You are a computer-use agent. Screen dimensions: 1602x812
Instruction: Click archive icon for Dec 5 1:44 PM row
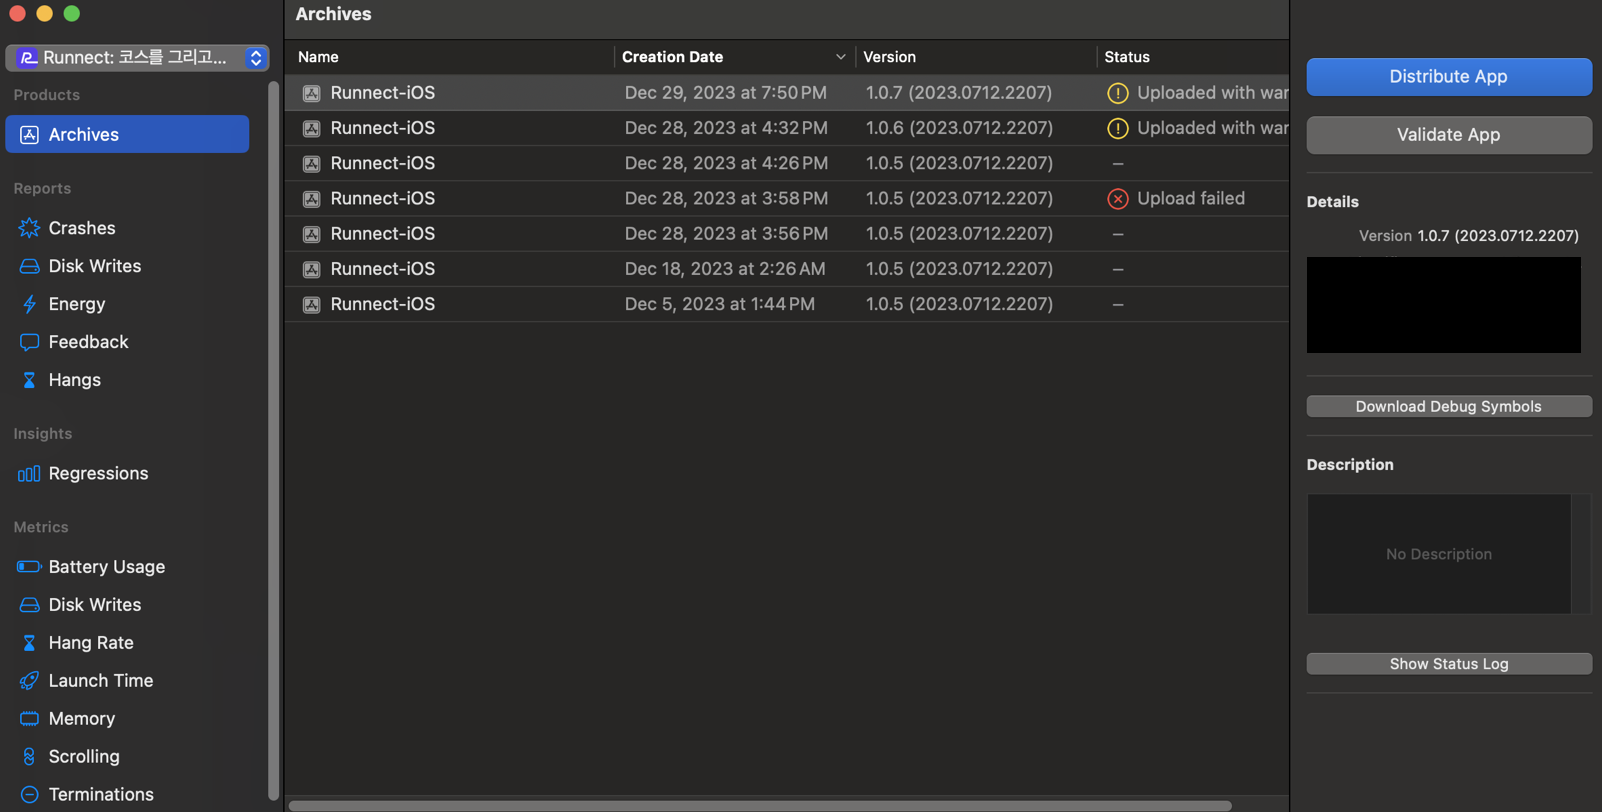click(312, 304)
